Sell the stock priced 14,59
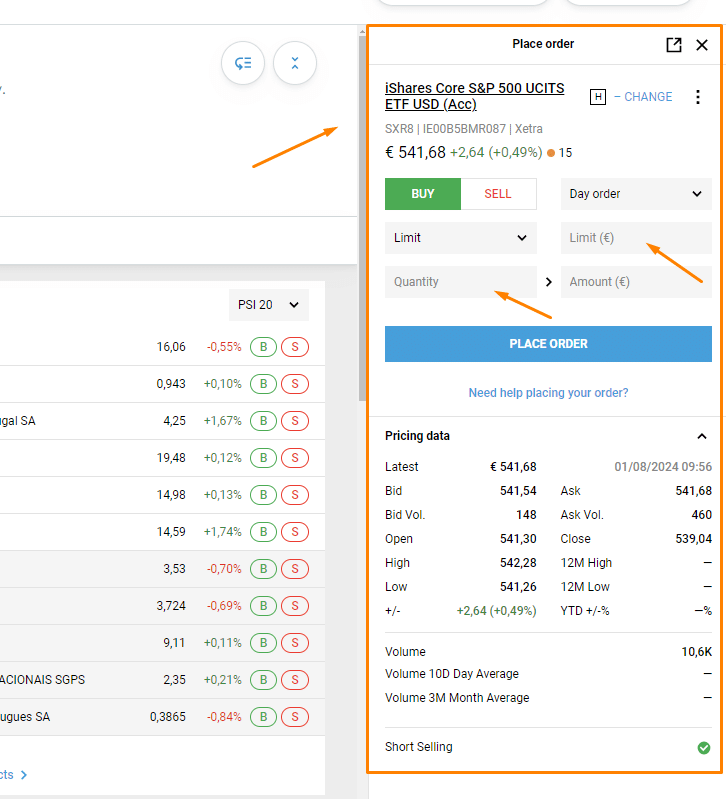 click(x=295, y=532)
